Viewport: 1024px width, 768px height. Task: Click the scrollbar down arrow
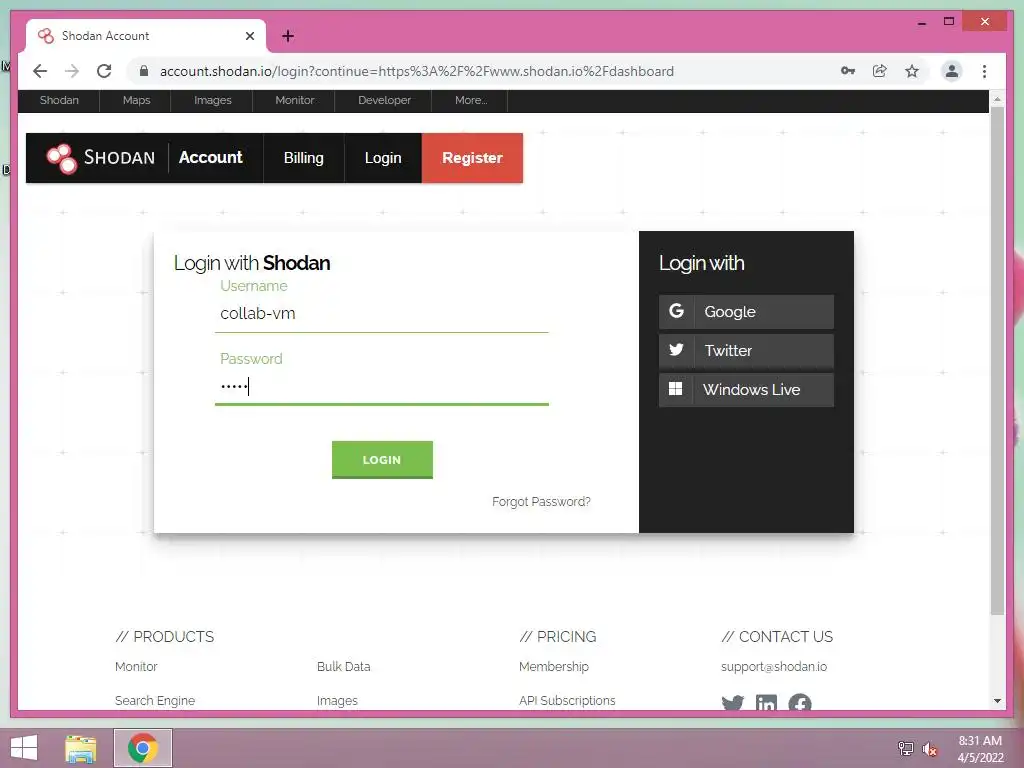pos(997,701)
